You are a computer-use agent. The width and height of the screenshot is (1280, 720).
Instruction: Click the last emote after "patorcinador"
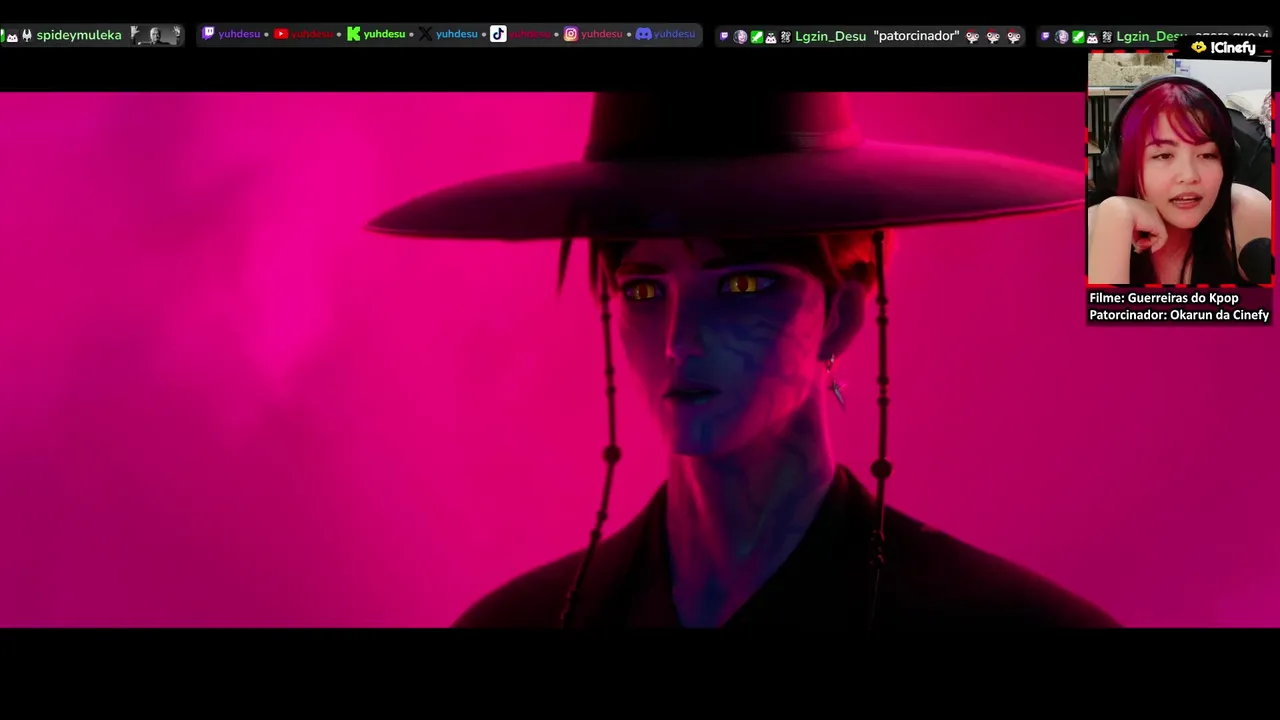point(1013,37)
